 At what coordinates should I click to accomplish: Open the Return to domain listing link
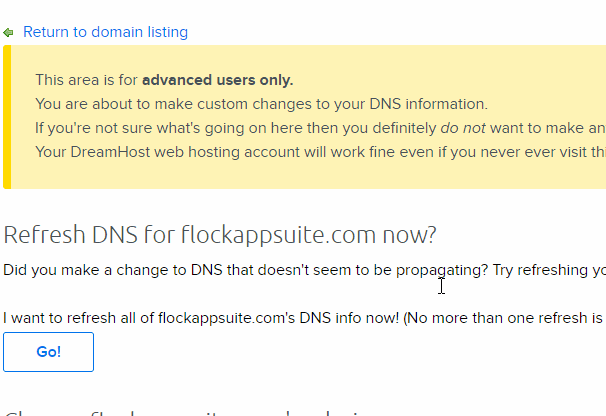click(106, 32)
